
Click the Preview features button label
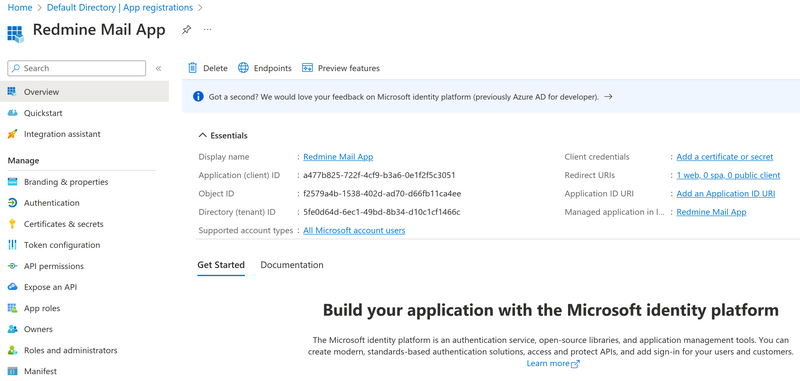pyautogui.click(x=349, y=68)
